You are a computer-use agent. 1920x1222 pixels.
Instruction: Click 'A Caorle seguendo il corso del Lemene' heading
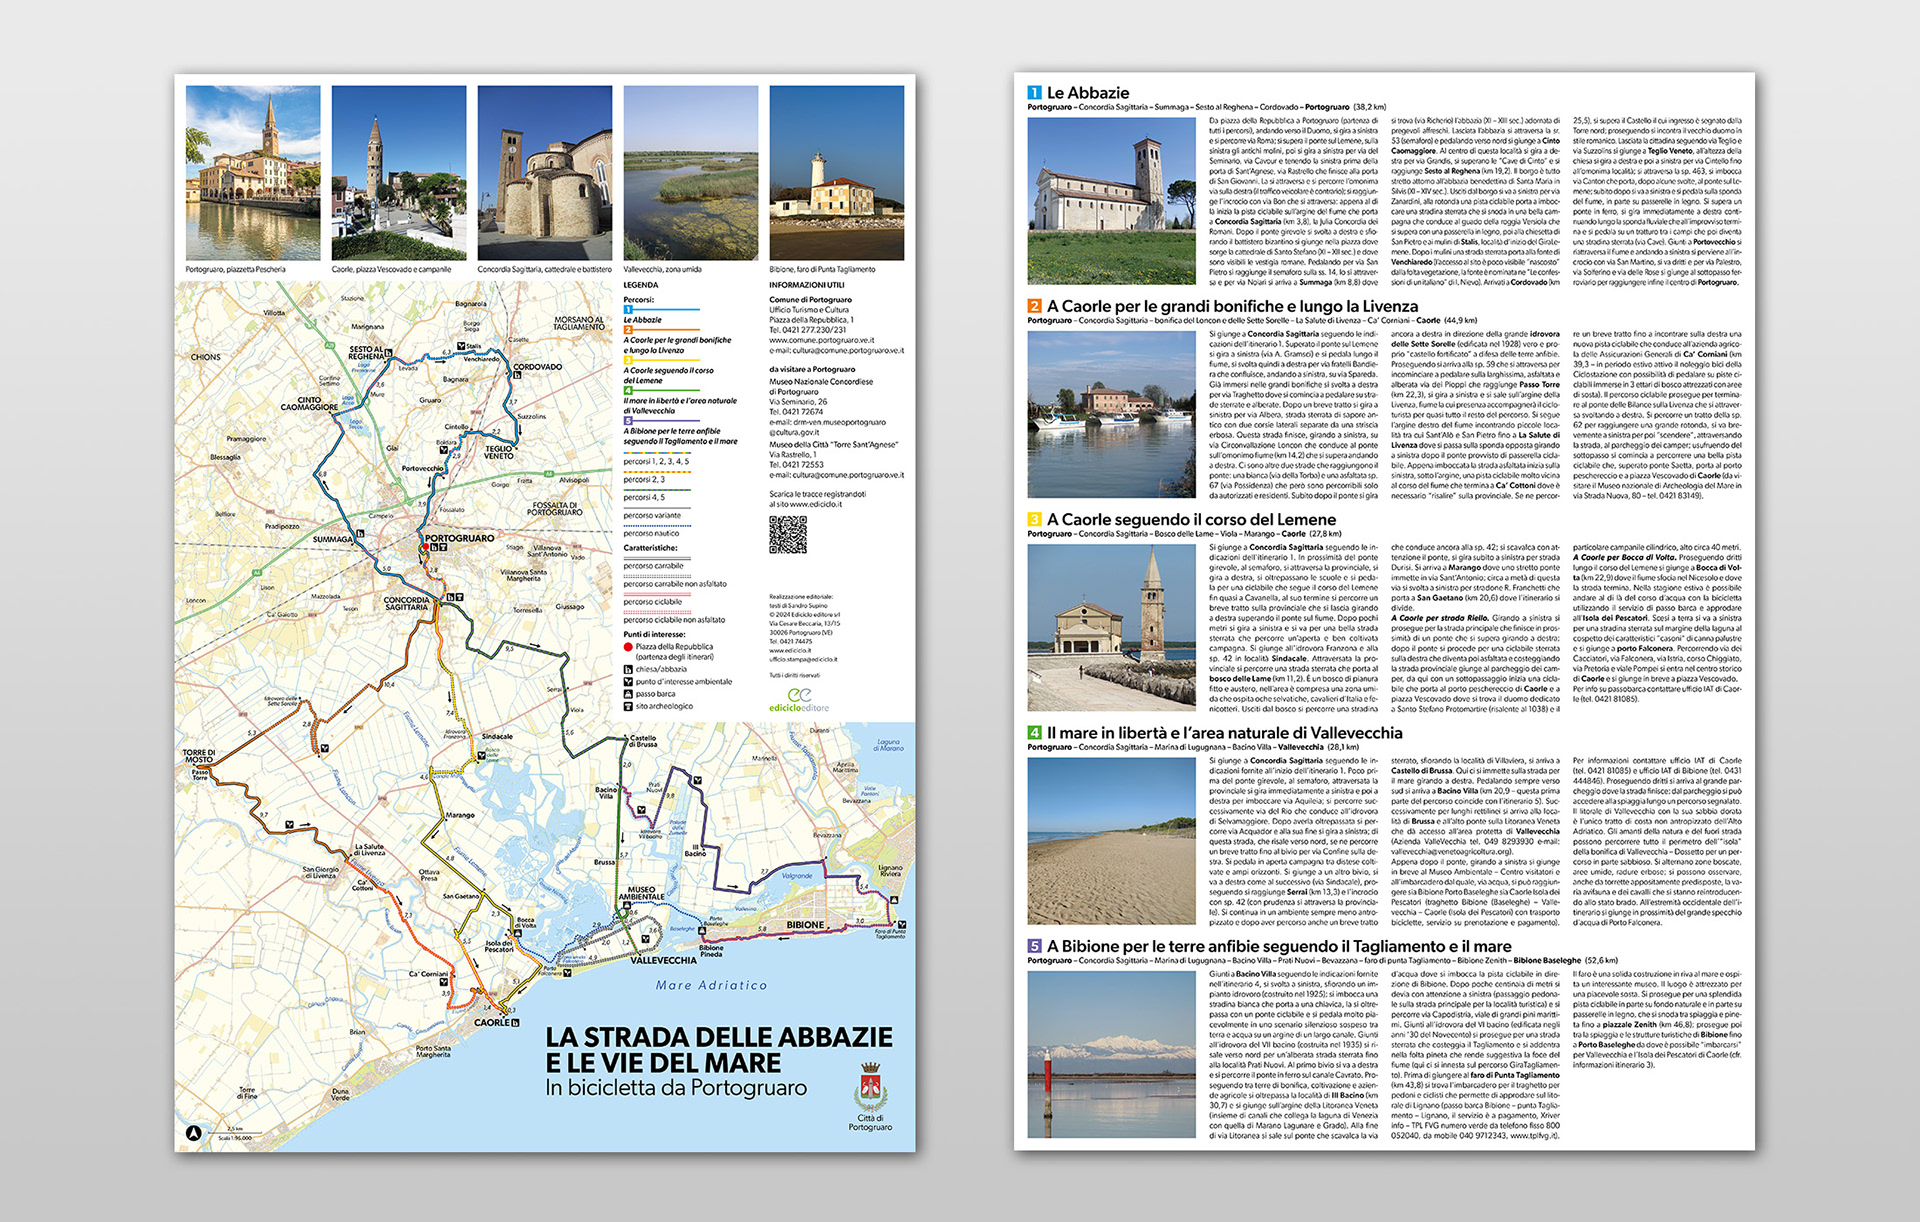tap(1191, 520)
